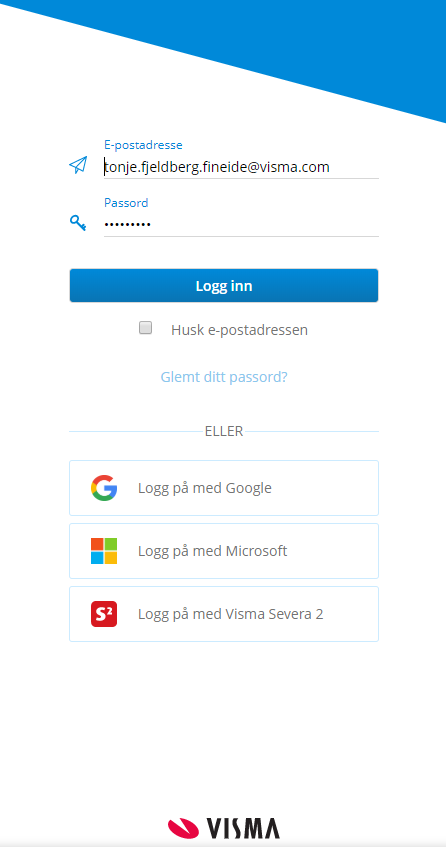Viewport: 446px width, 847px height.
Task: Click the Google G logo
Action: (104, 488)
